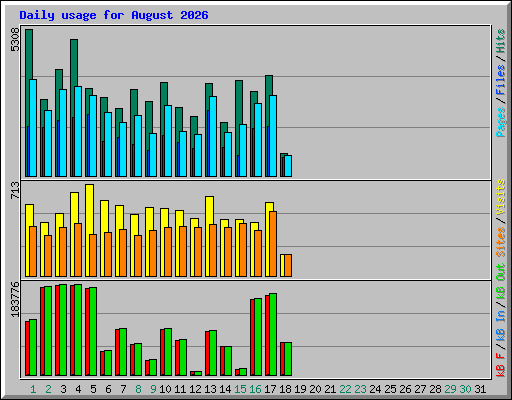Click day 17 on the x-axis

pyautogui.click(x=270, y=389)
